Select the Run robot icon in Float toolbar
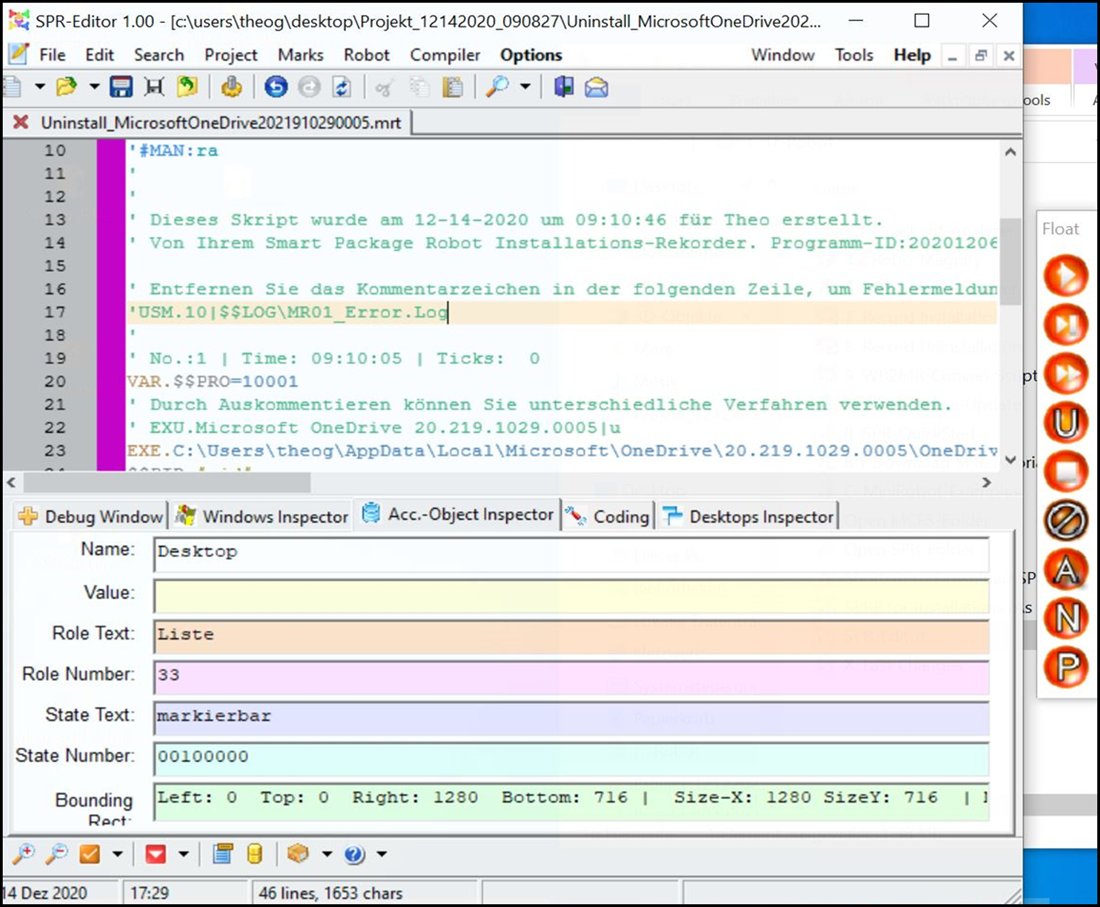This screenshot has height=907, width=1100. click(1065, 275)
